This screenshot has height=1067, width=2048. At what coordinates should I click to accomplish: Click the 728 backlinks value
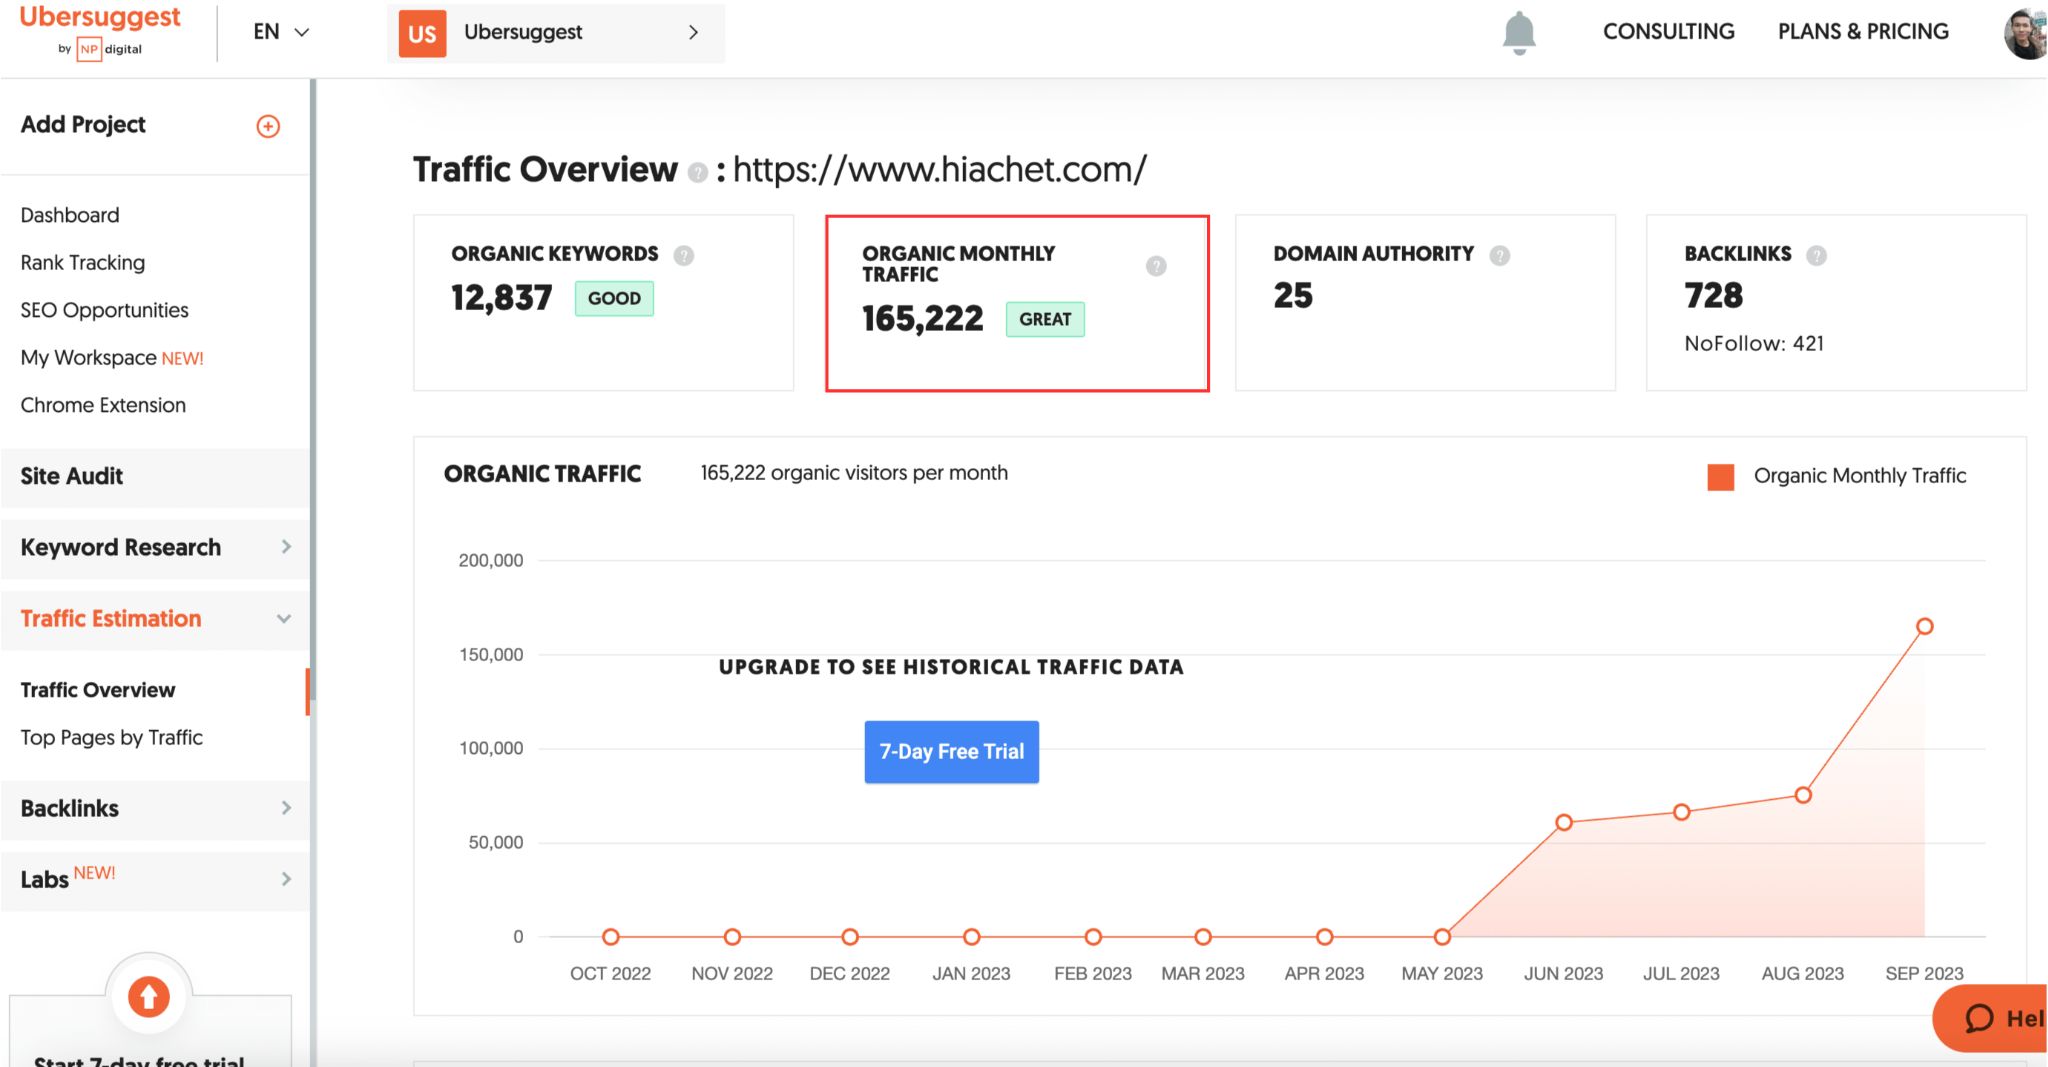(1713, 296)
